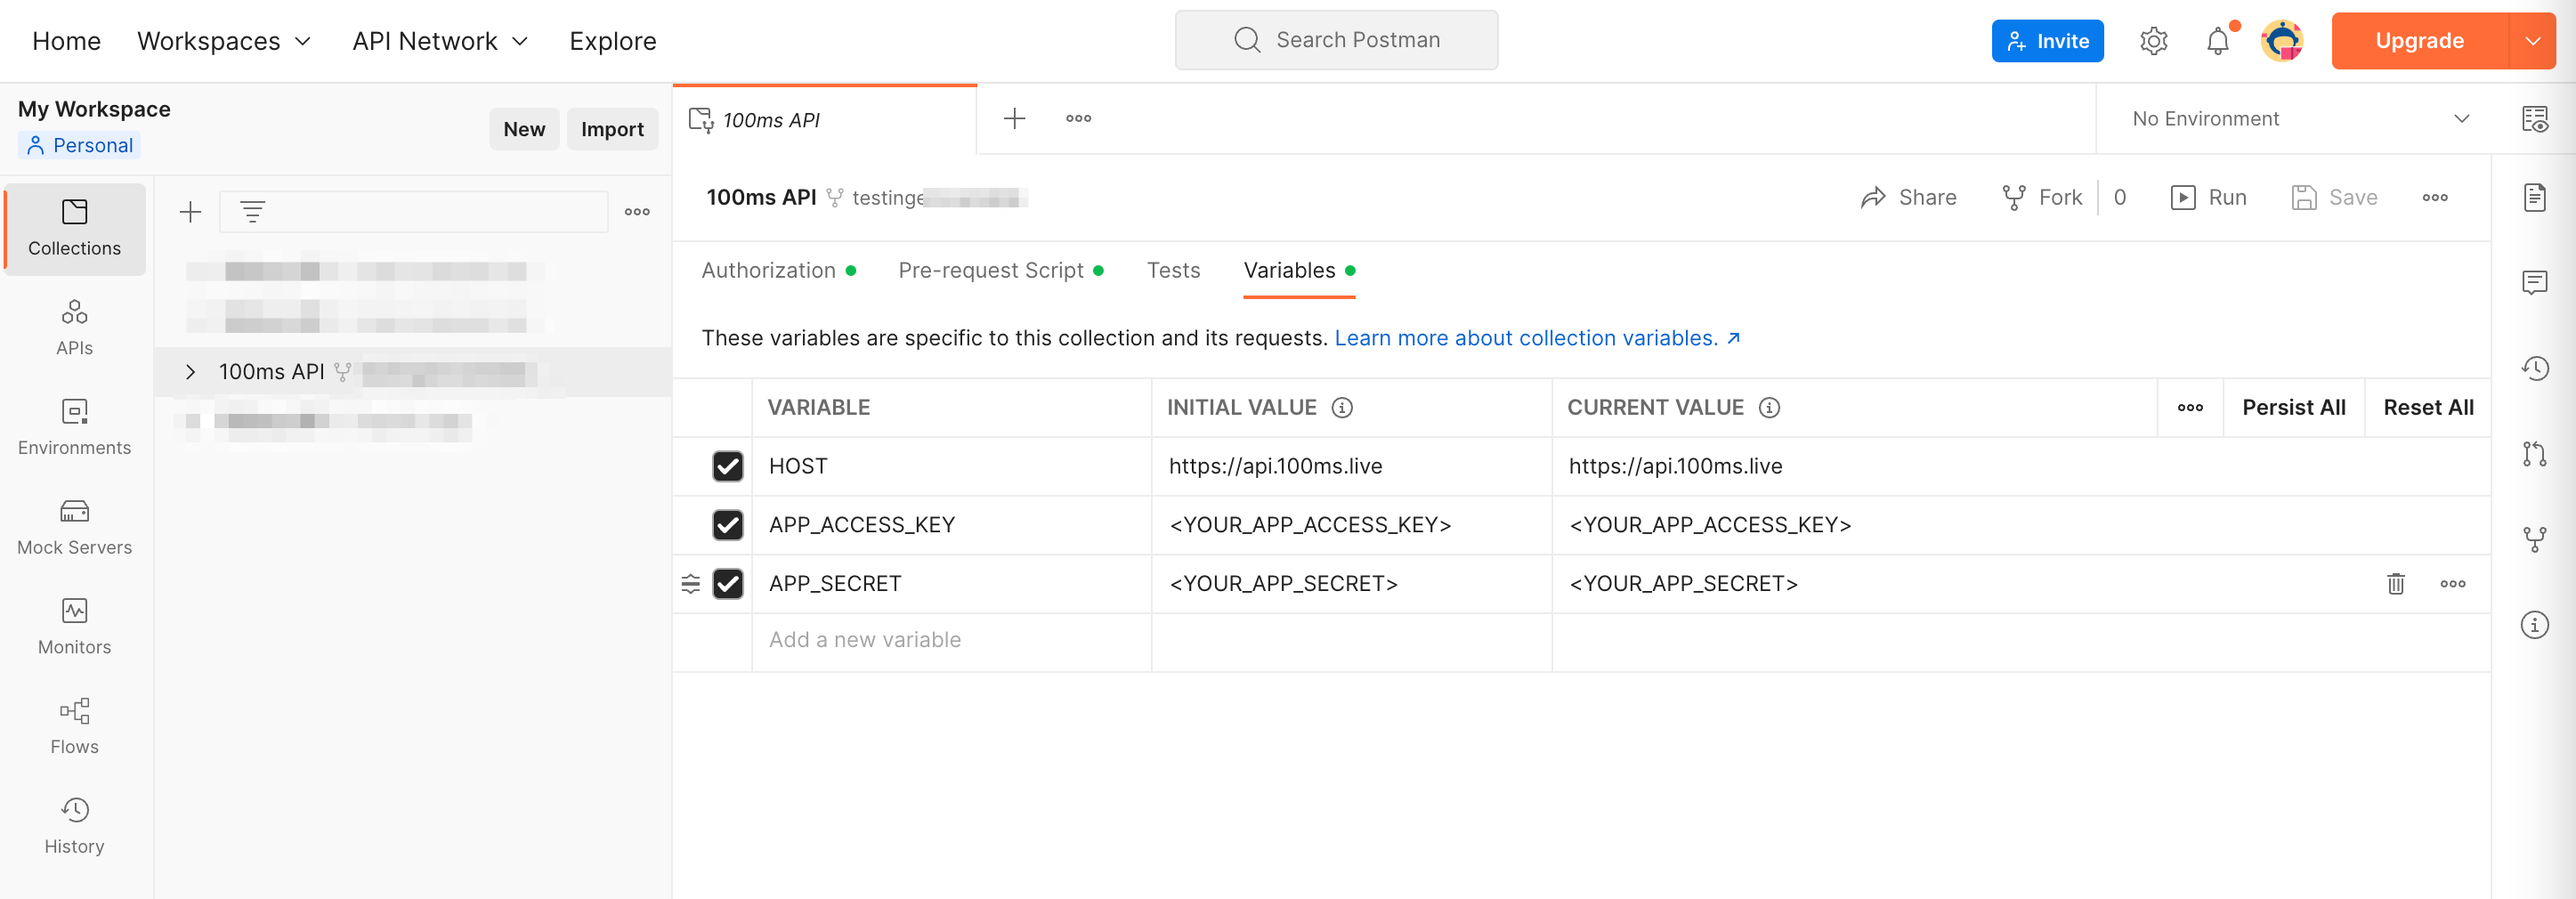Screen dimensions: 2576x899
Task: Open the History sidebar section
Action: click(x=74, y=825)
